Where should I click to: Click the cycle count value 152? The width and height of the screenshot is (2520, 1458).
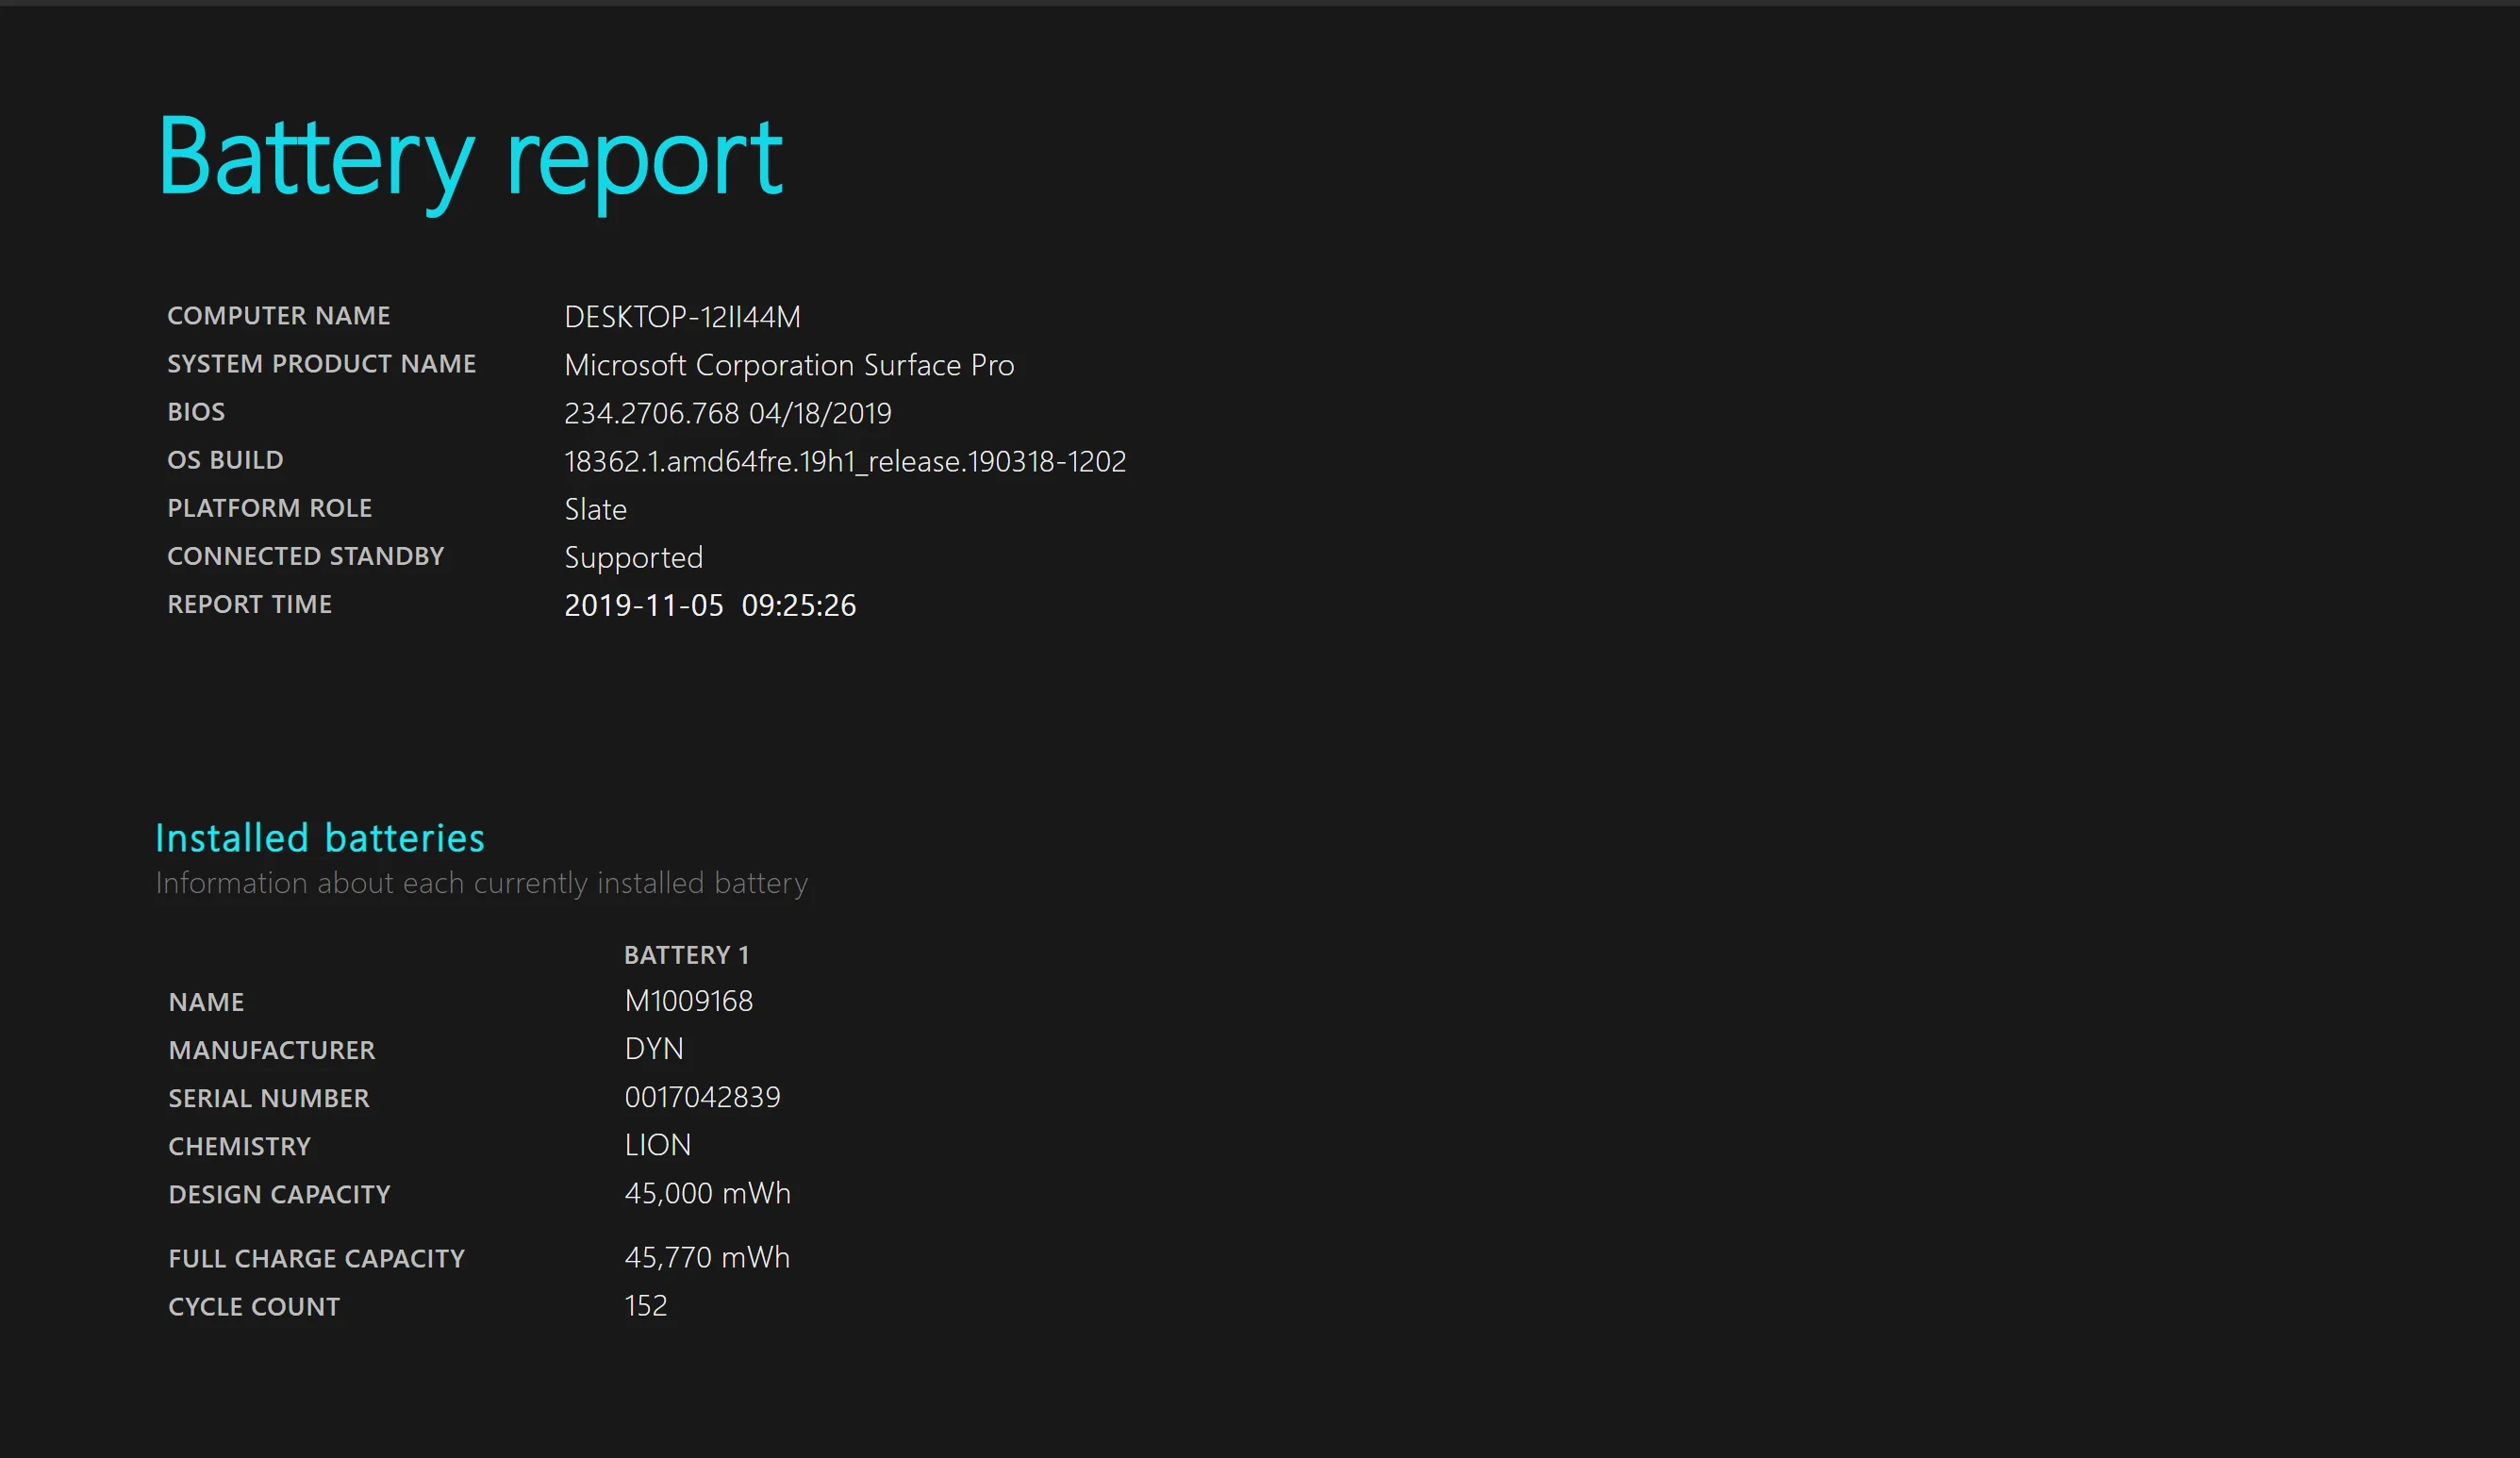pyautogui.click(x=645, y=1305)
